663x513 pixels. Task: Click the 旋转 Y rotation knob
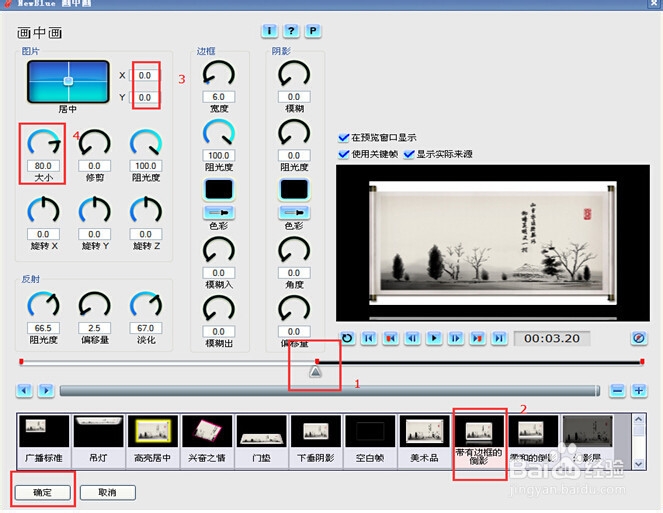95,211
